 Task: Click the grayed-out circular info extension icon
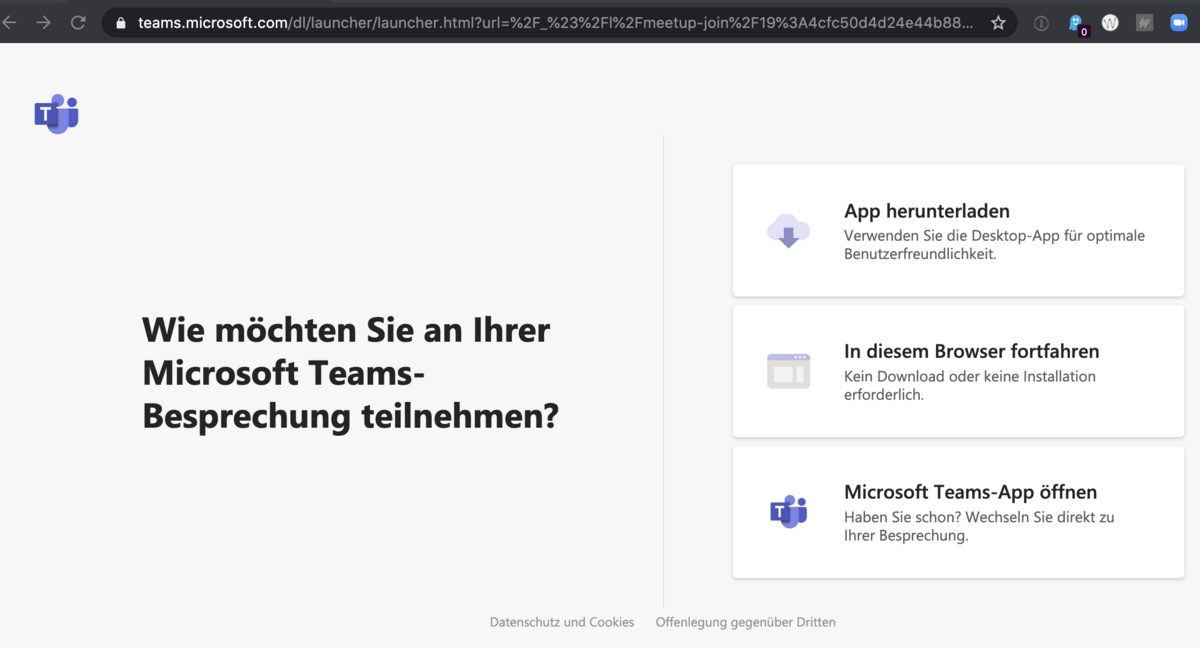coord(1041,23)
